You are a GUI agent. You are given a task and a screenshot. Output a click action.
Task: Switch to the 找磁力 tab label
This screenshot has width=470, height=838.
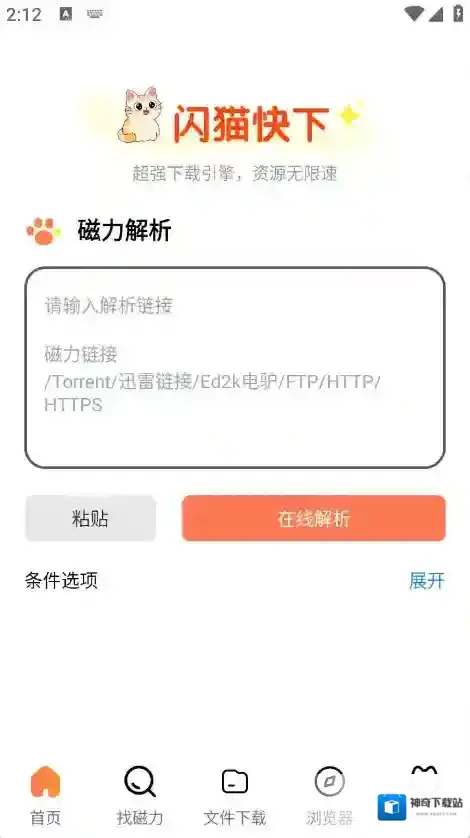pyautogui.click(x=140, y=818)
